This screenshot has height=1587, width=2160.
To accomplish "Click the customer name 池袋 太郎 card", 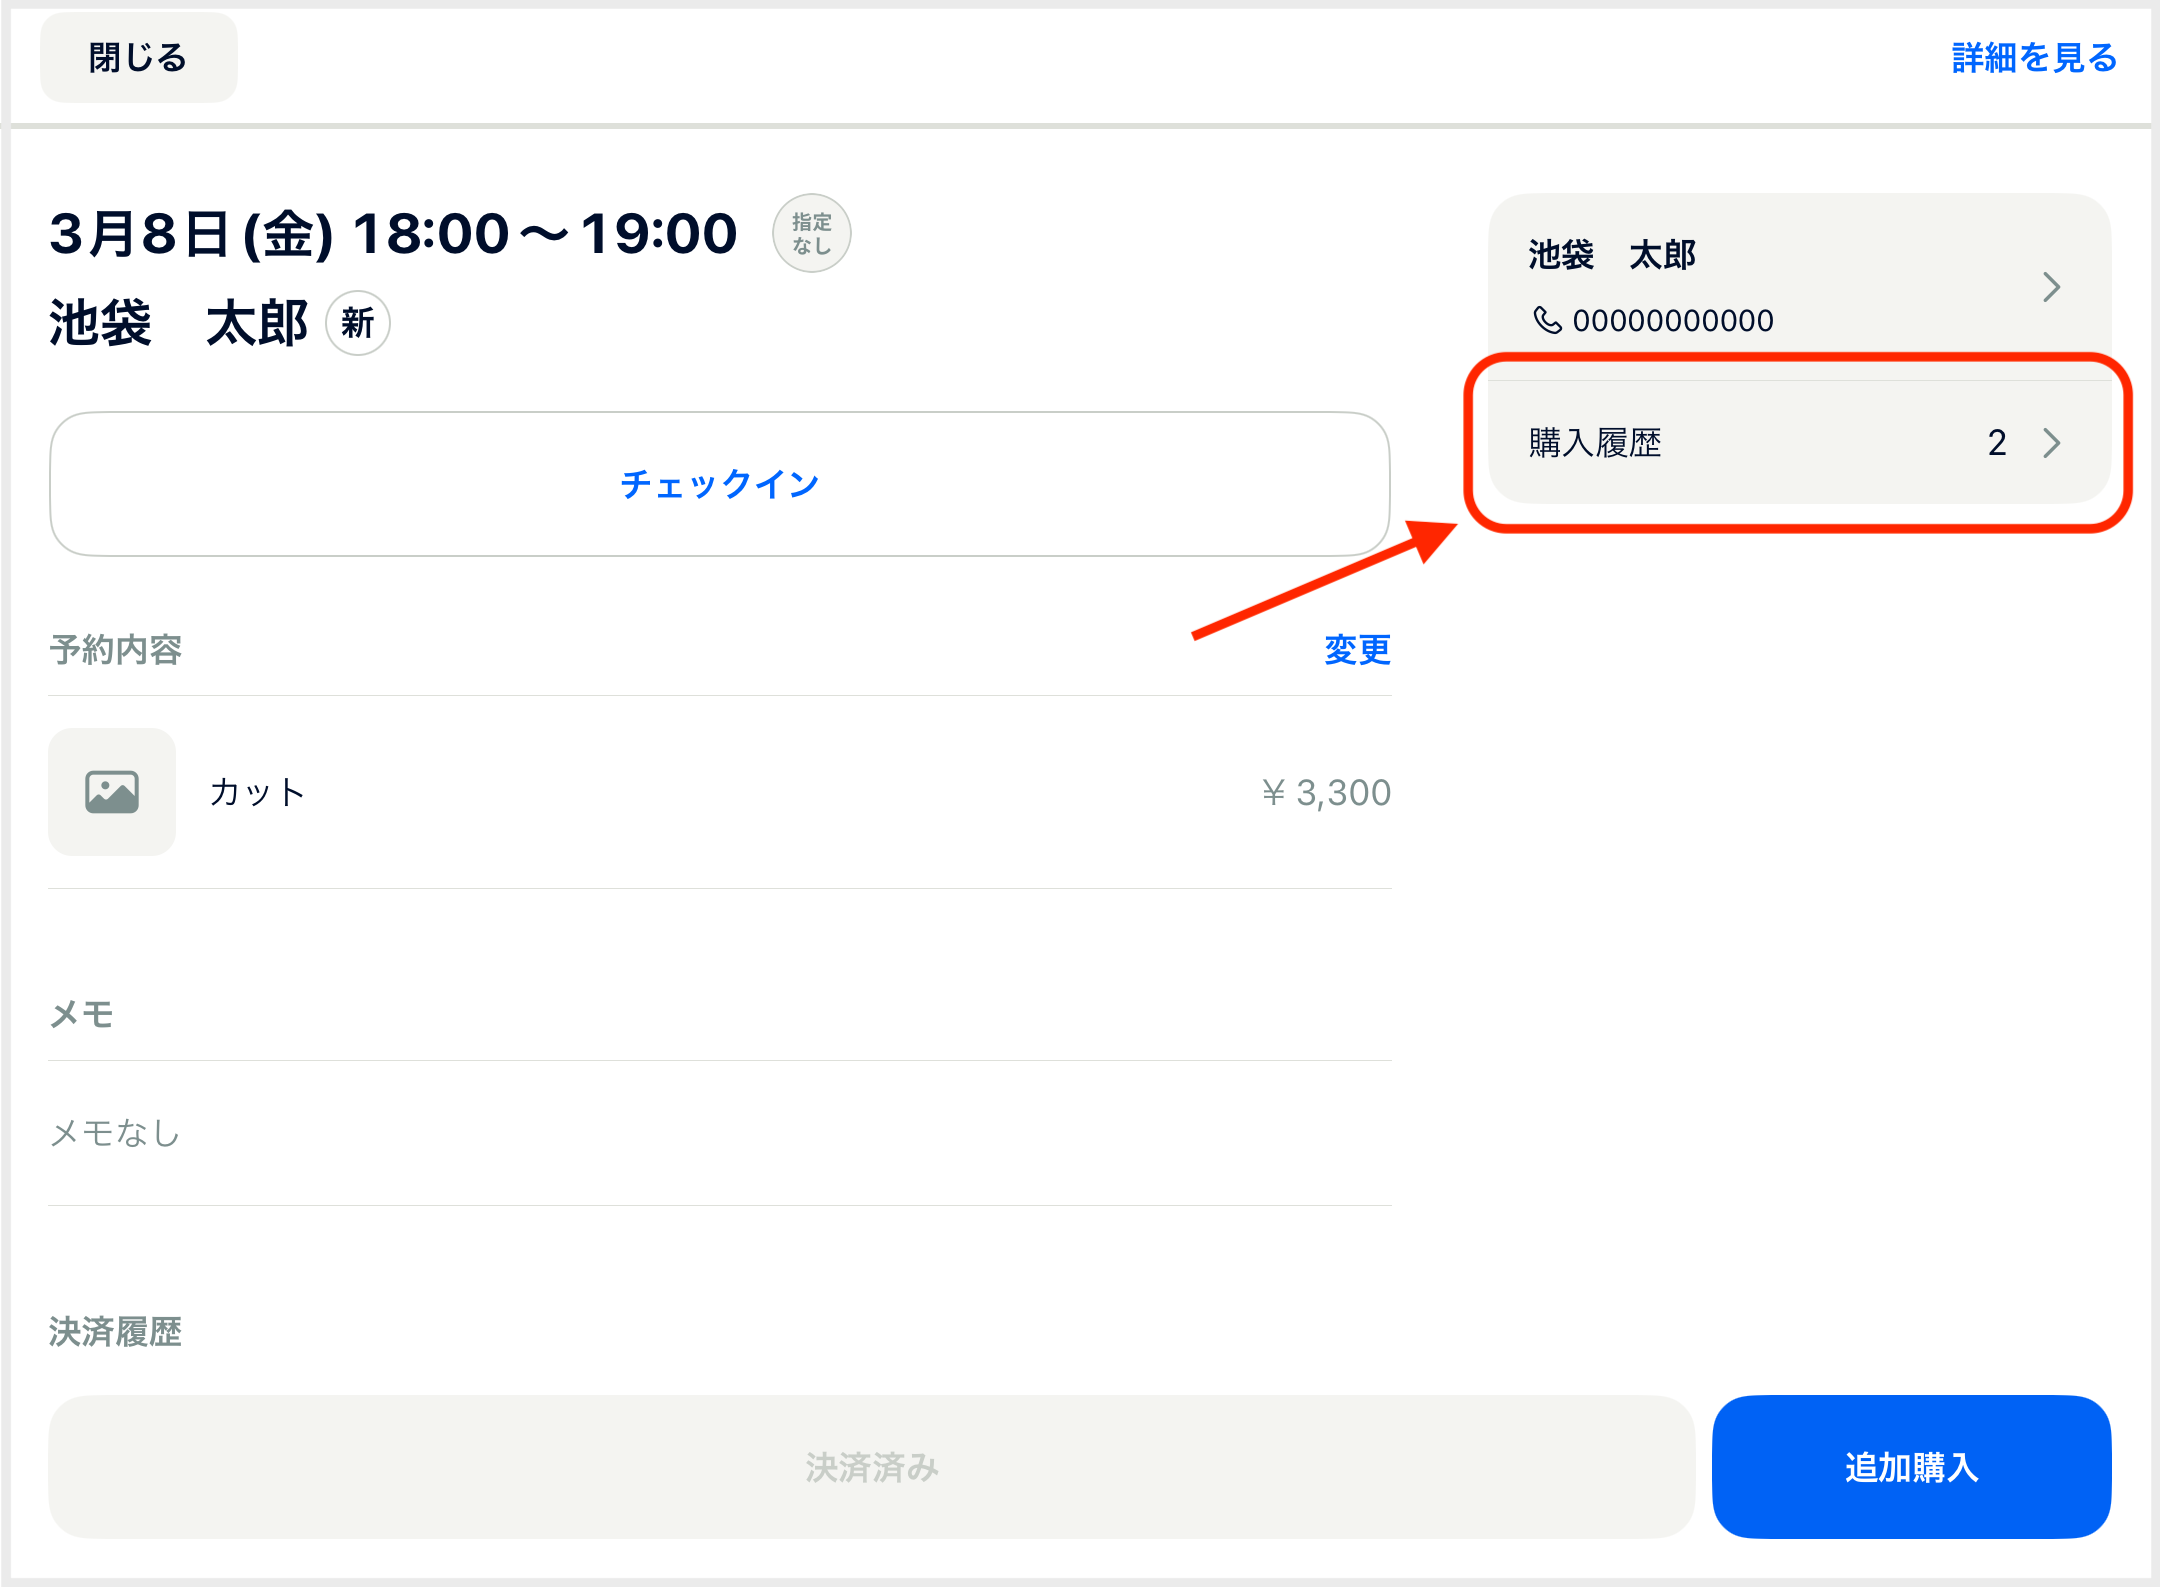I will point(1799,286).
